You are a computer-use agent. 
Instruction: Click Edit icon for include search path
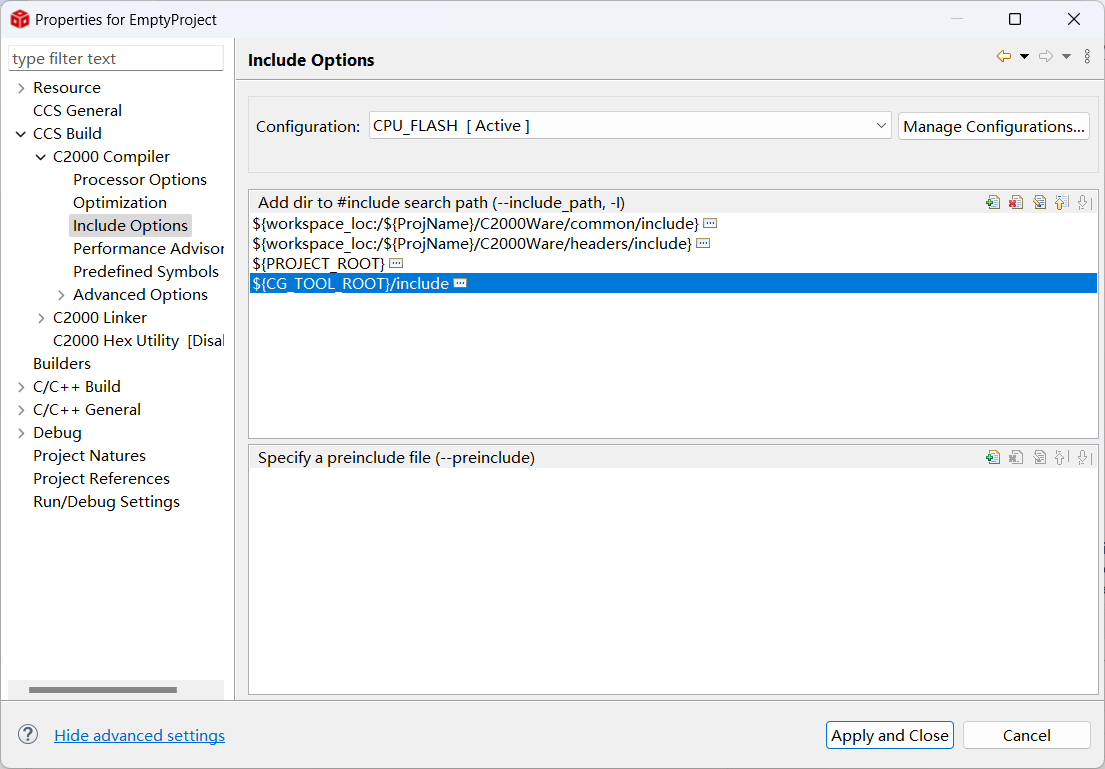(1039, 203)
